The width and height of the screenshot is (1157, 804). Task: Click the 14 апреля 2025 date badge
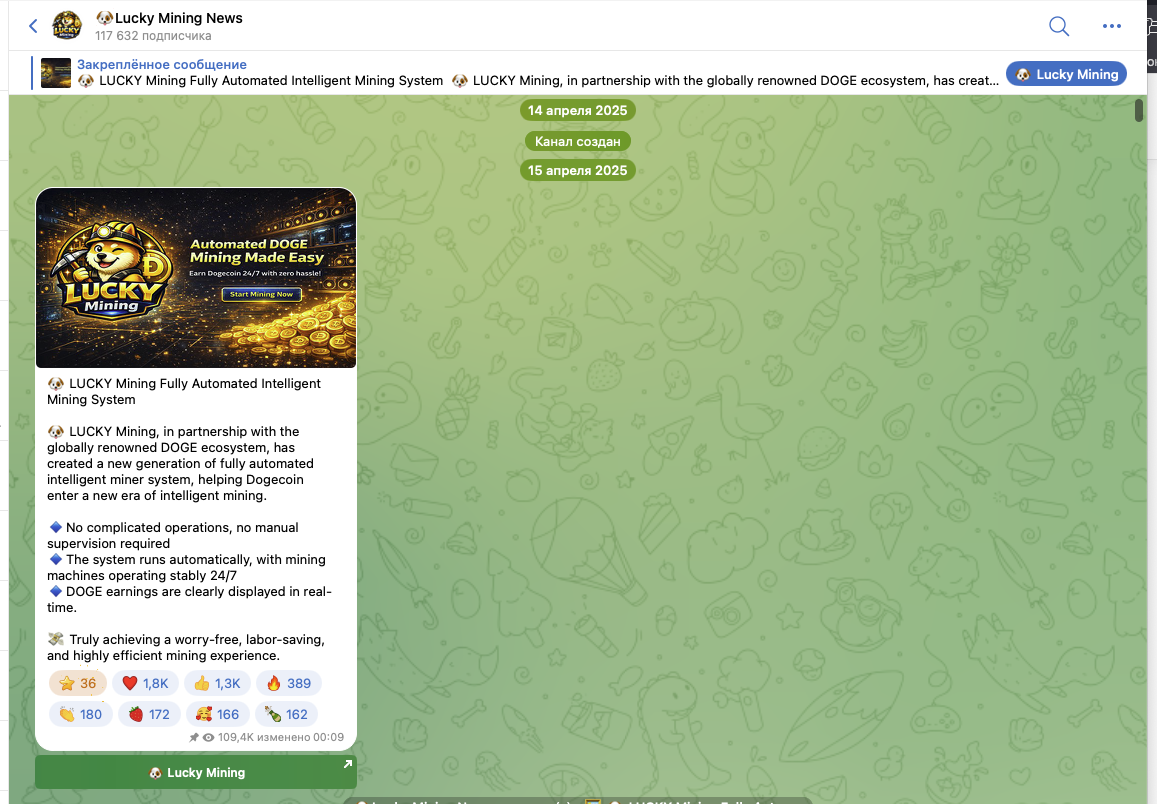[x=577, y=111]
